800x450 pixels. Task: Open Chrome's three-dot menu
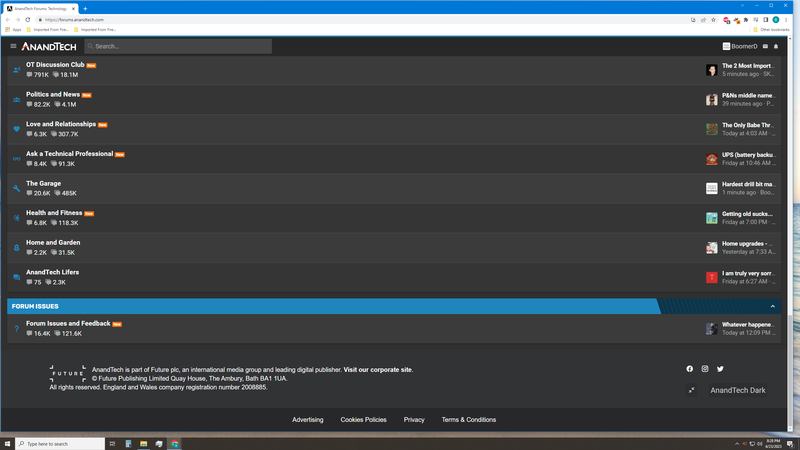point(786,20)
